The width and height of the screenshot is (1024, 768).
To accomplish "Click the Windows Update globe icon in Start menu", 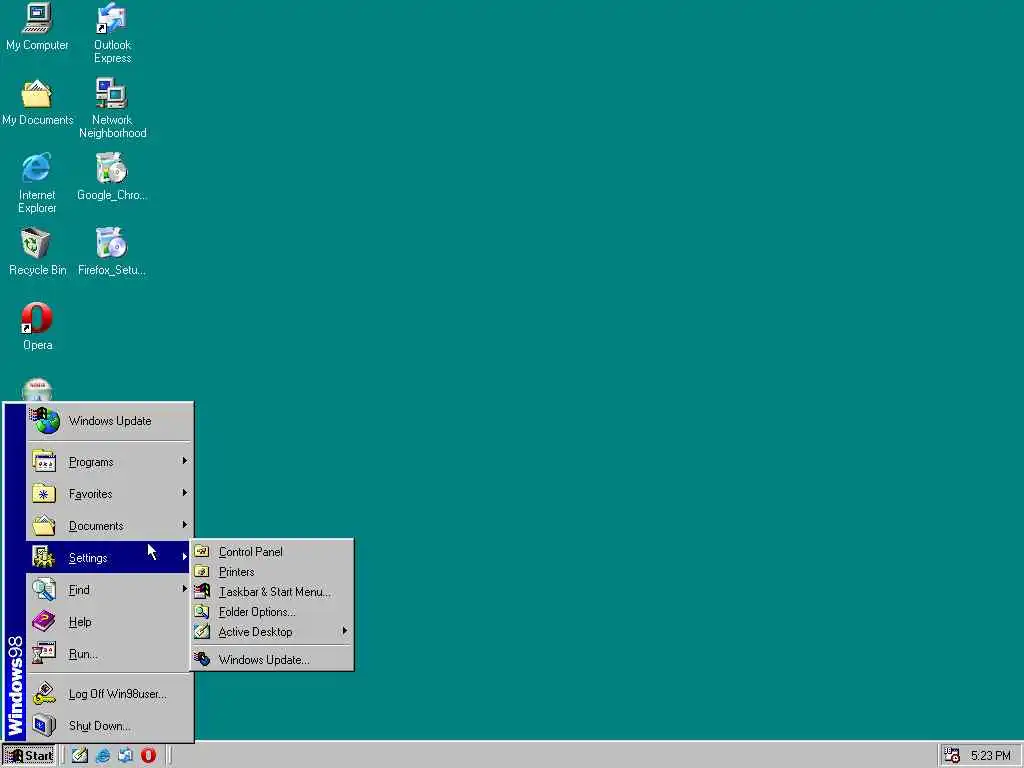I will 45,421.
